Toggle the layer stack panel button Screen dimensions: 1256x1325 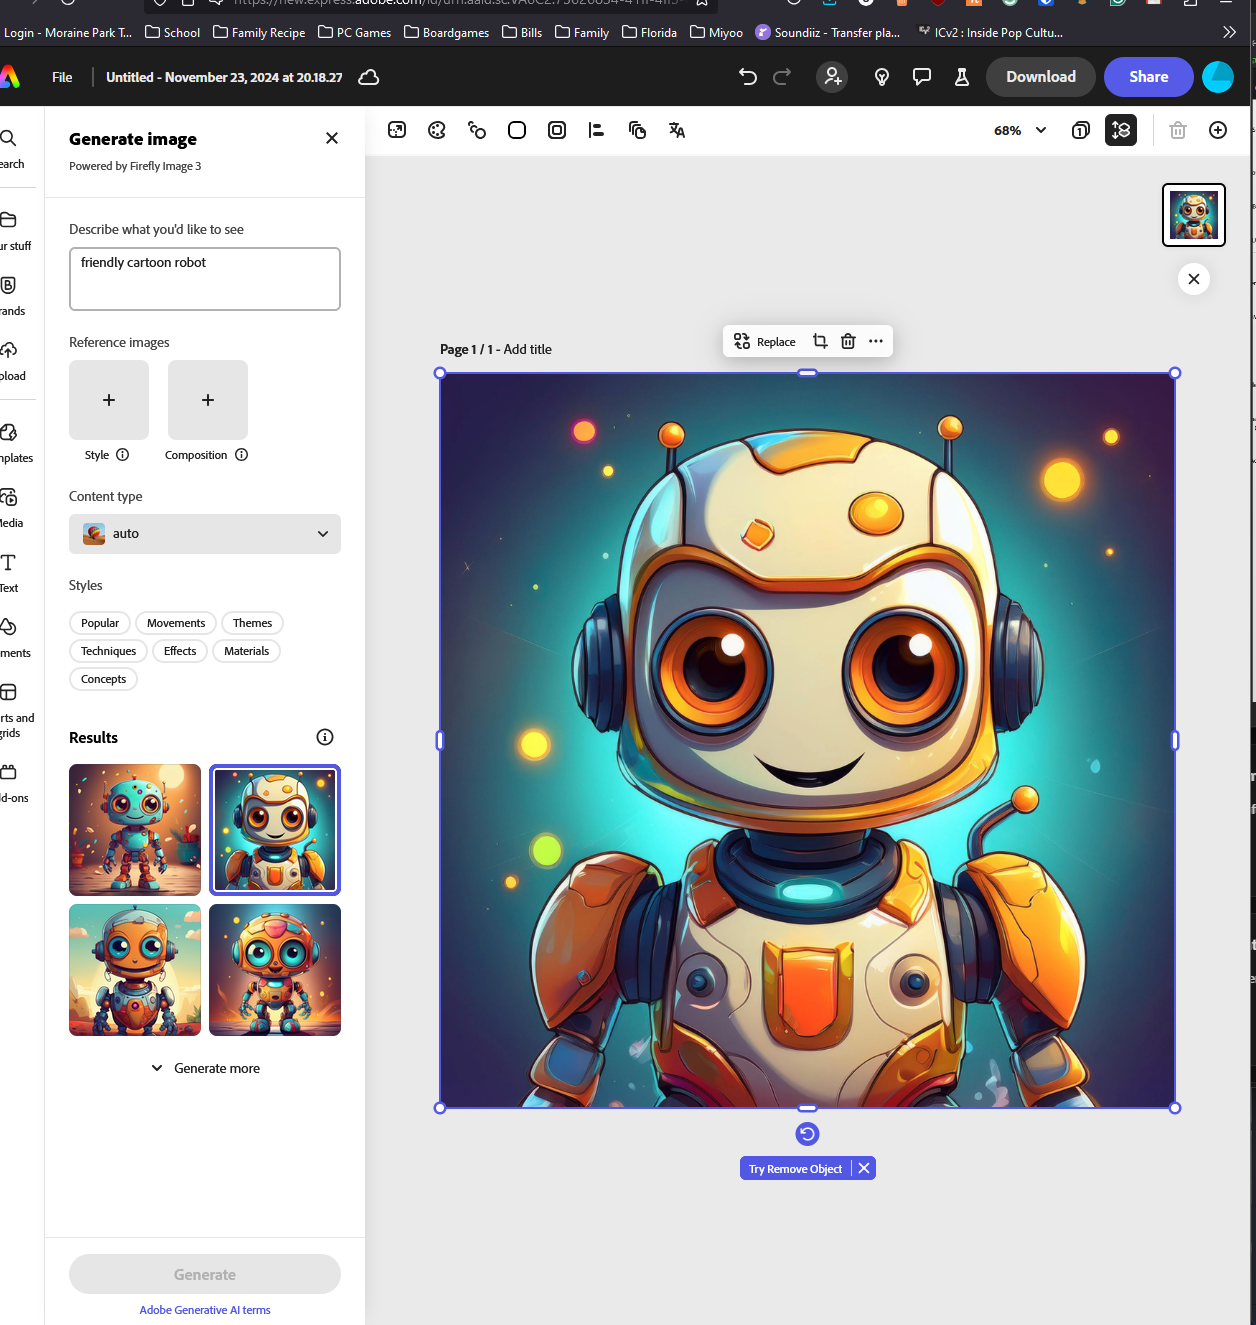tap(1121, 130)
